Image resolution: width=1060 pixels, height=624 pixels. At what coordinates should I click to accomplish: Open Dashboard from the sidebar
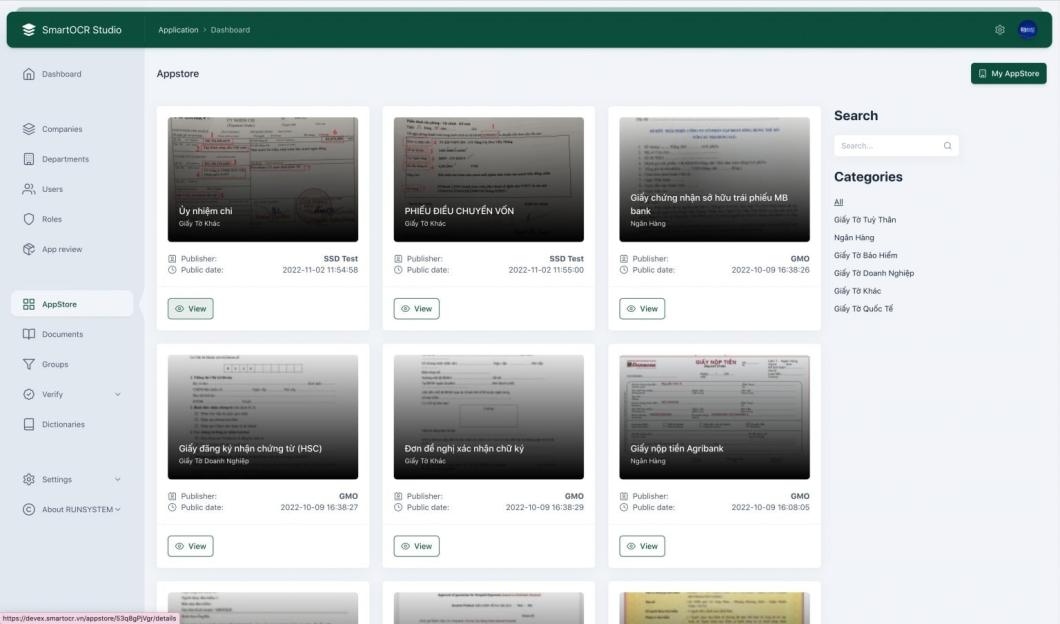tap(61, 74)
